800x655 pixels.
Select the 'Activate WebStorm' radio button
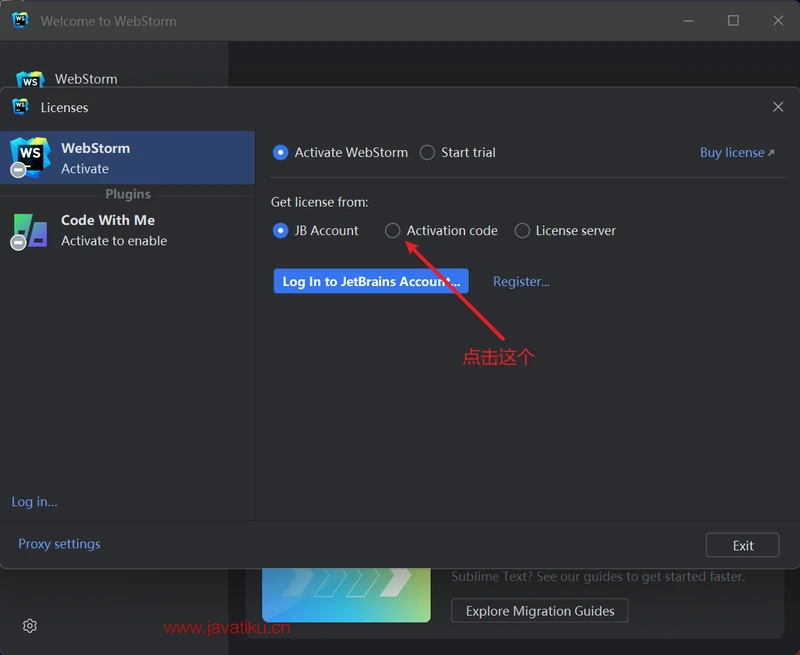(x=280, y=152)
